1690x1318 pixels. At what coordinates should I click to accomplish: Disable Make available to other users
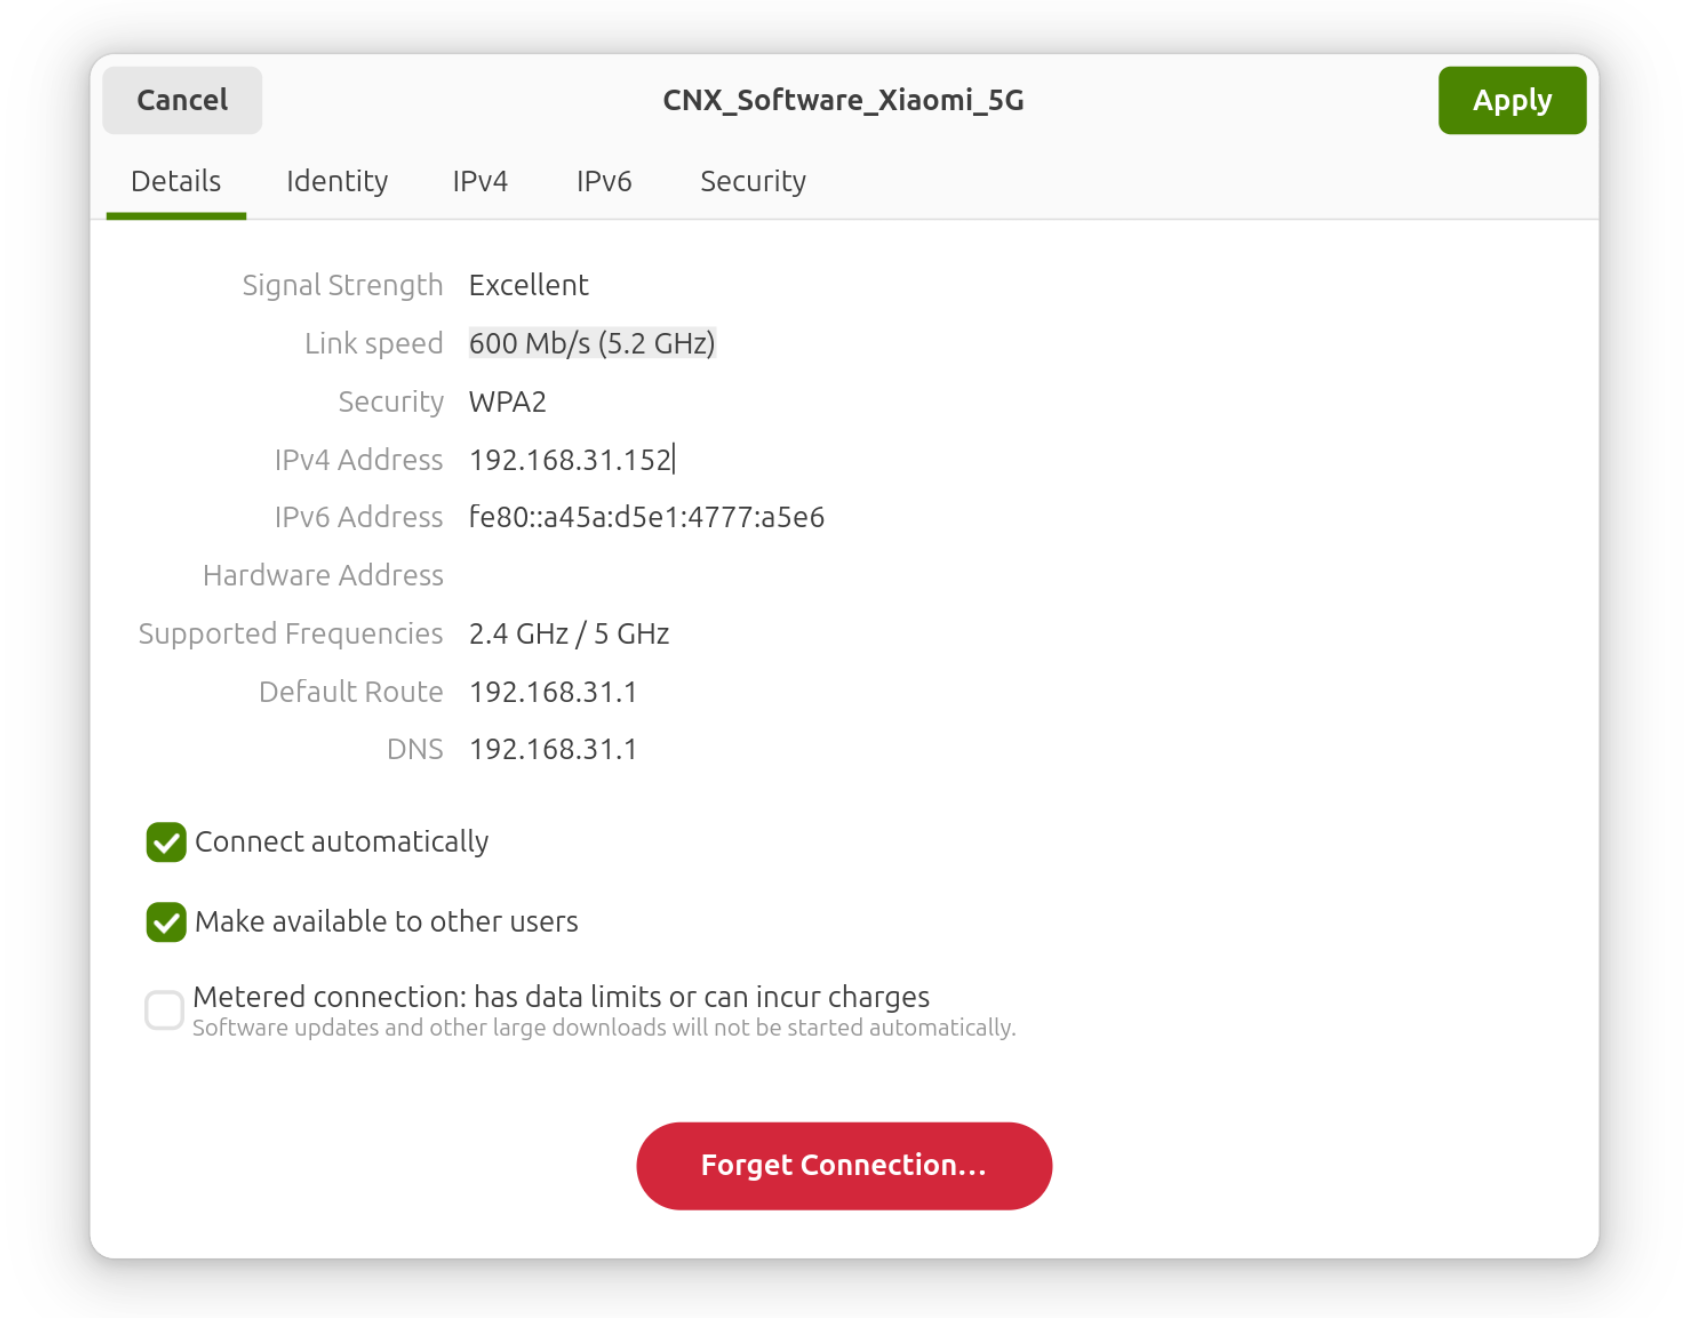tap(166, 922)
